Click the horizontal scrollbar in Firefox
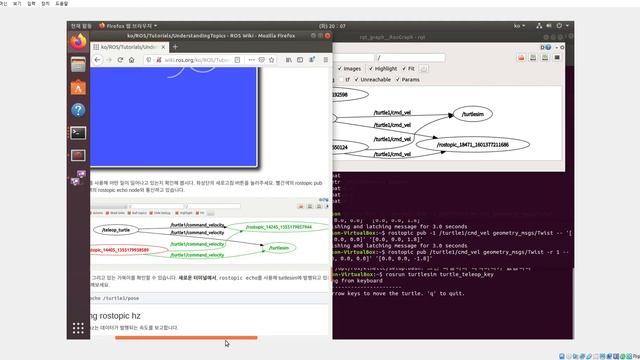 186,338
